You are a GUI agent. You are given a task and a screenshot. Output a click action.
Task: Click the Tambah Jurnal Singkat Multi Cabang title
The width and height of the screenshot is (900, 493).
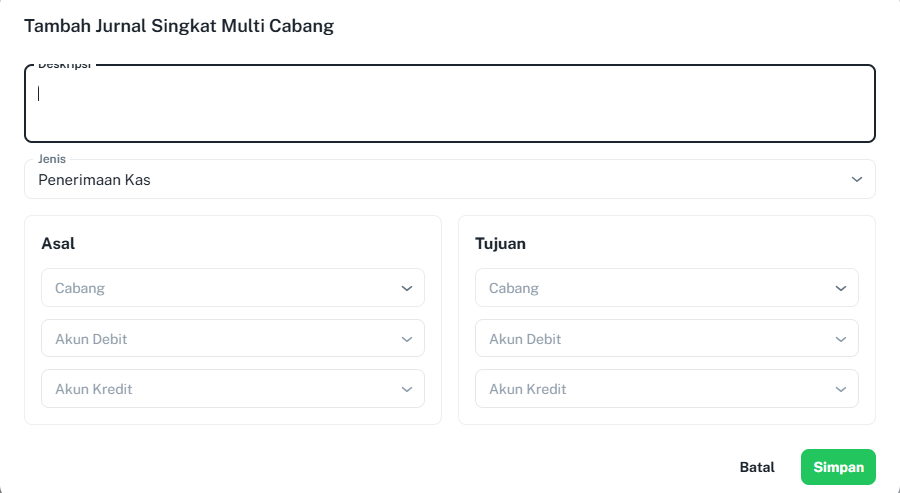tap(179, 26)
